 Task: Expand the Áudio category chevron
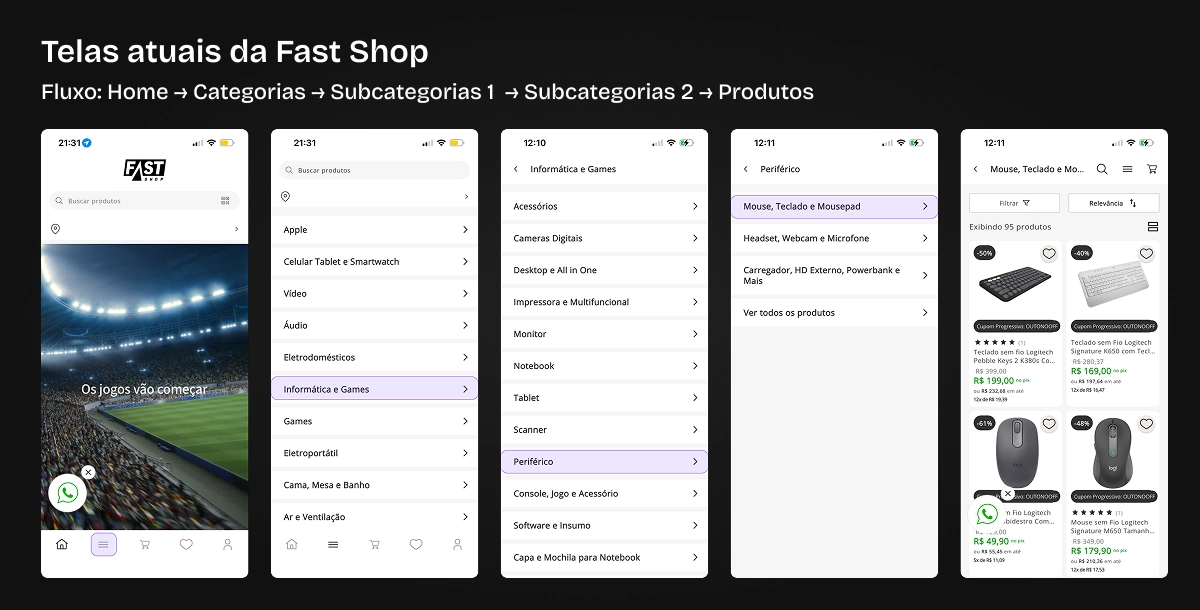465,325
